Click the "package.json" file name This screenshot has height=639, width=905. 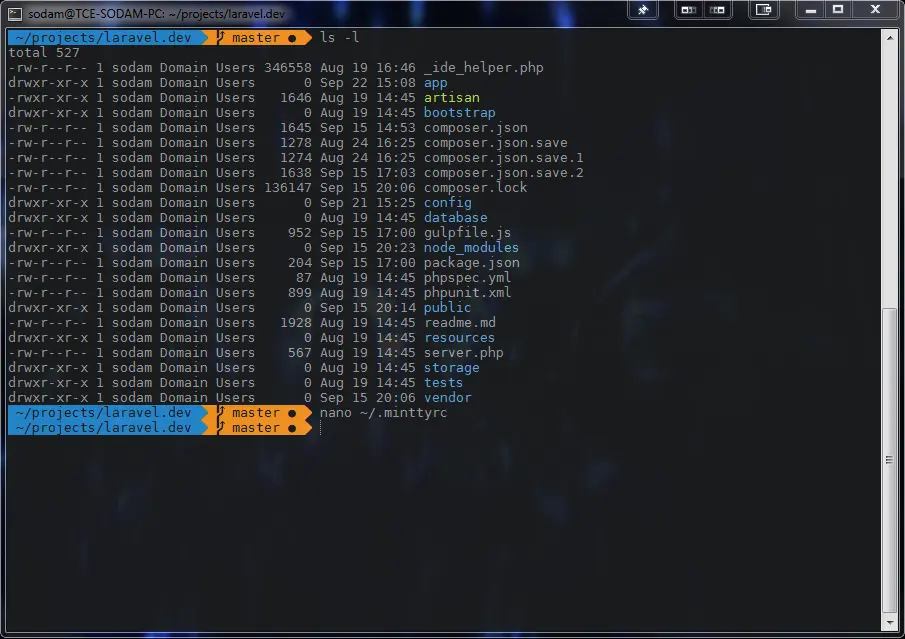[x=472, y=263]
